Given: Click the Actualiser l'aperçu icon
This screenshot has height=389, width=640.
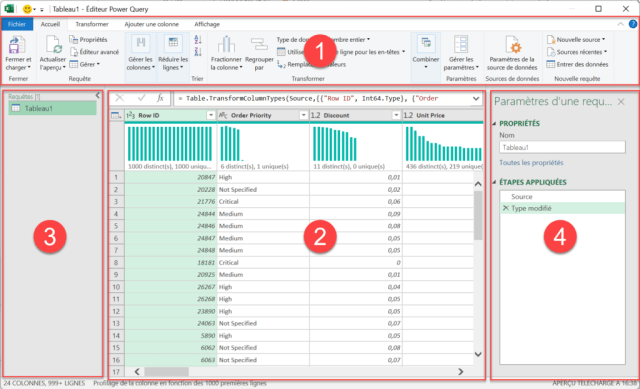Looking at the screenshot, I should [x=53, y=45].
